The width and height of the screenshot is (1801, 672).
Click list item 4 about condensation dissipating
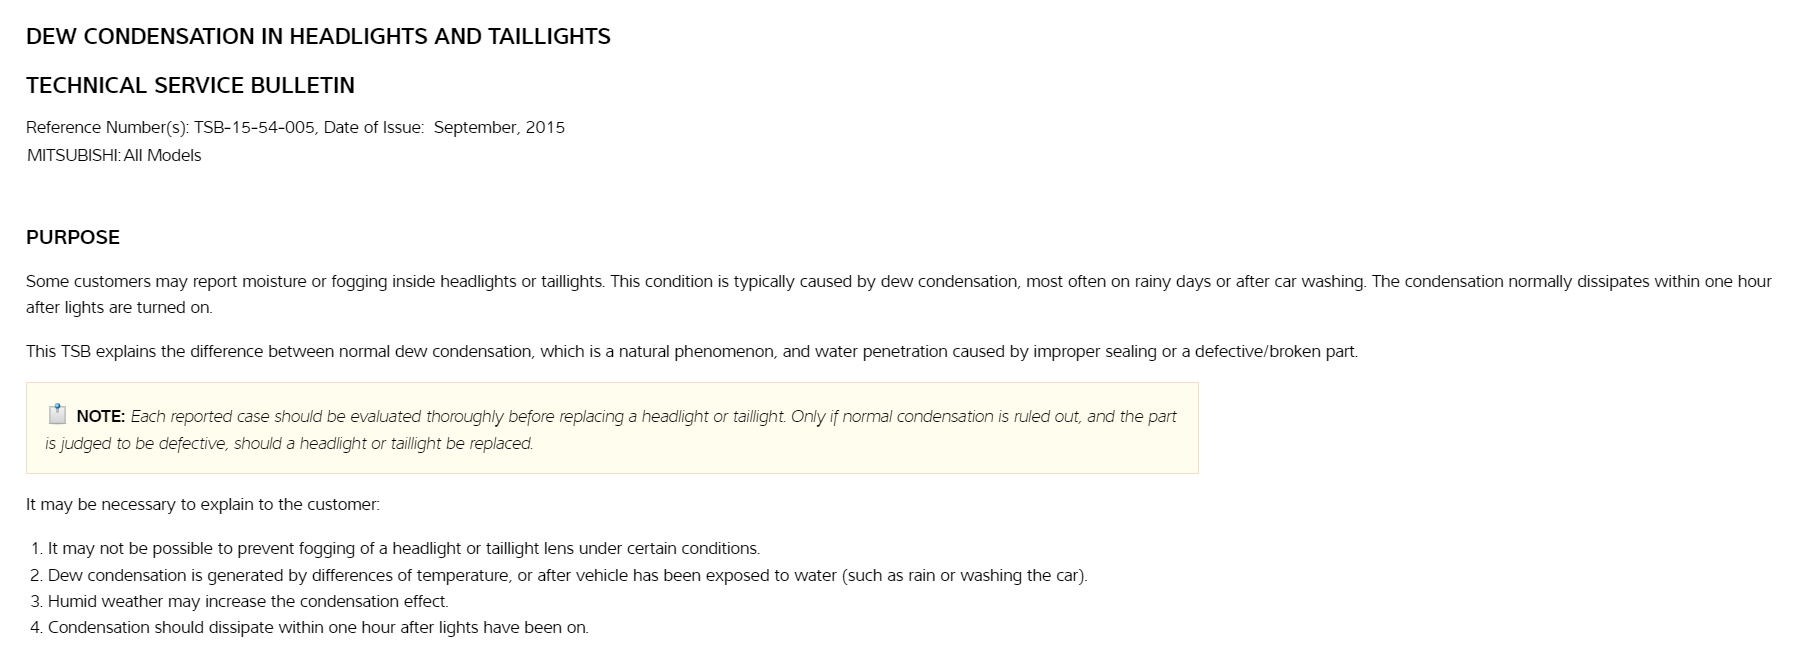pos(318,628)
